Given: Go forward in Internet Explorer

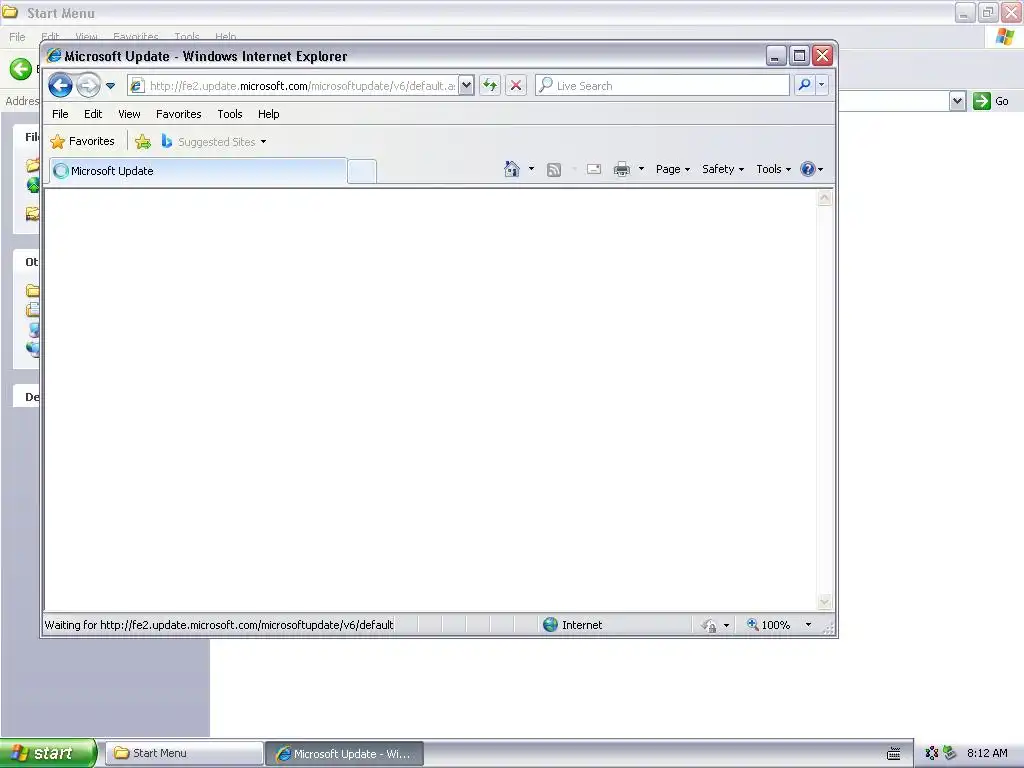Looking at the screenshot, I should 89,86.
